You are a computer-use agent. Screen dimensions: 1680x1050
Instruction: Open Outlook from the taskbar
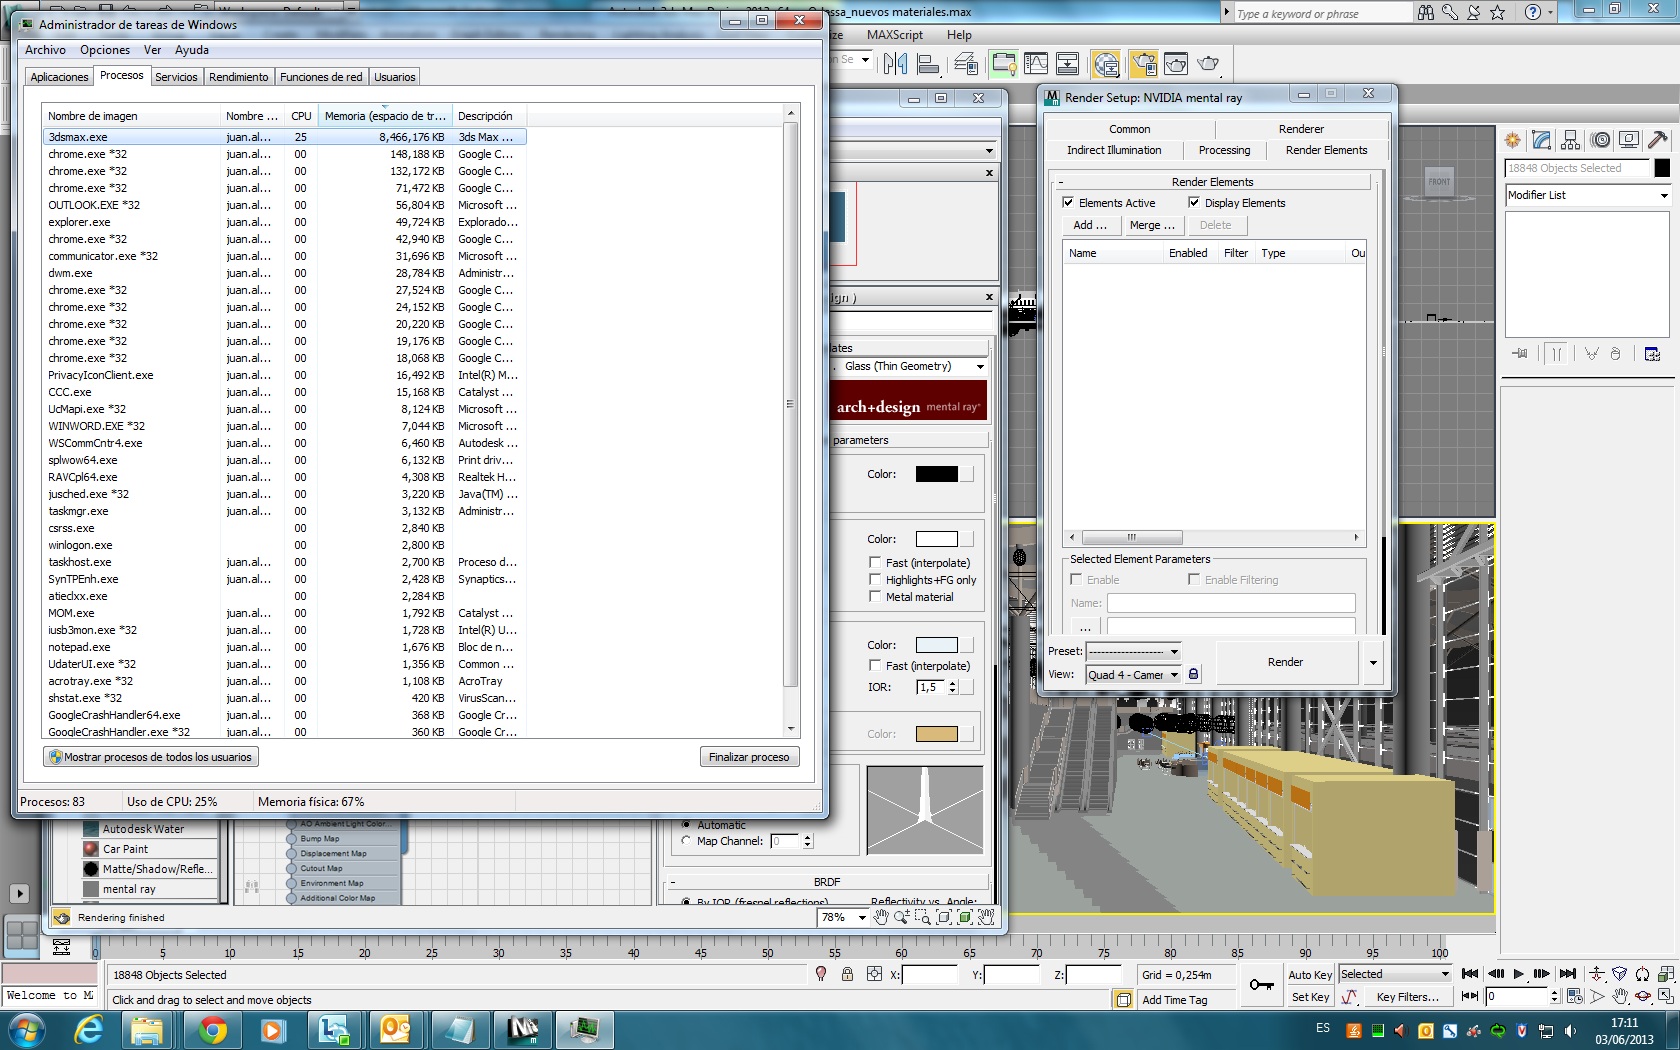point(396,1029)
